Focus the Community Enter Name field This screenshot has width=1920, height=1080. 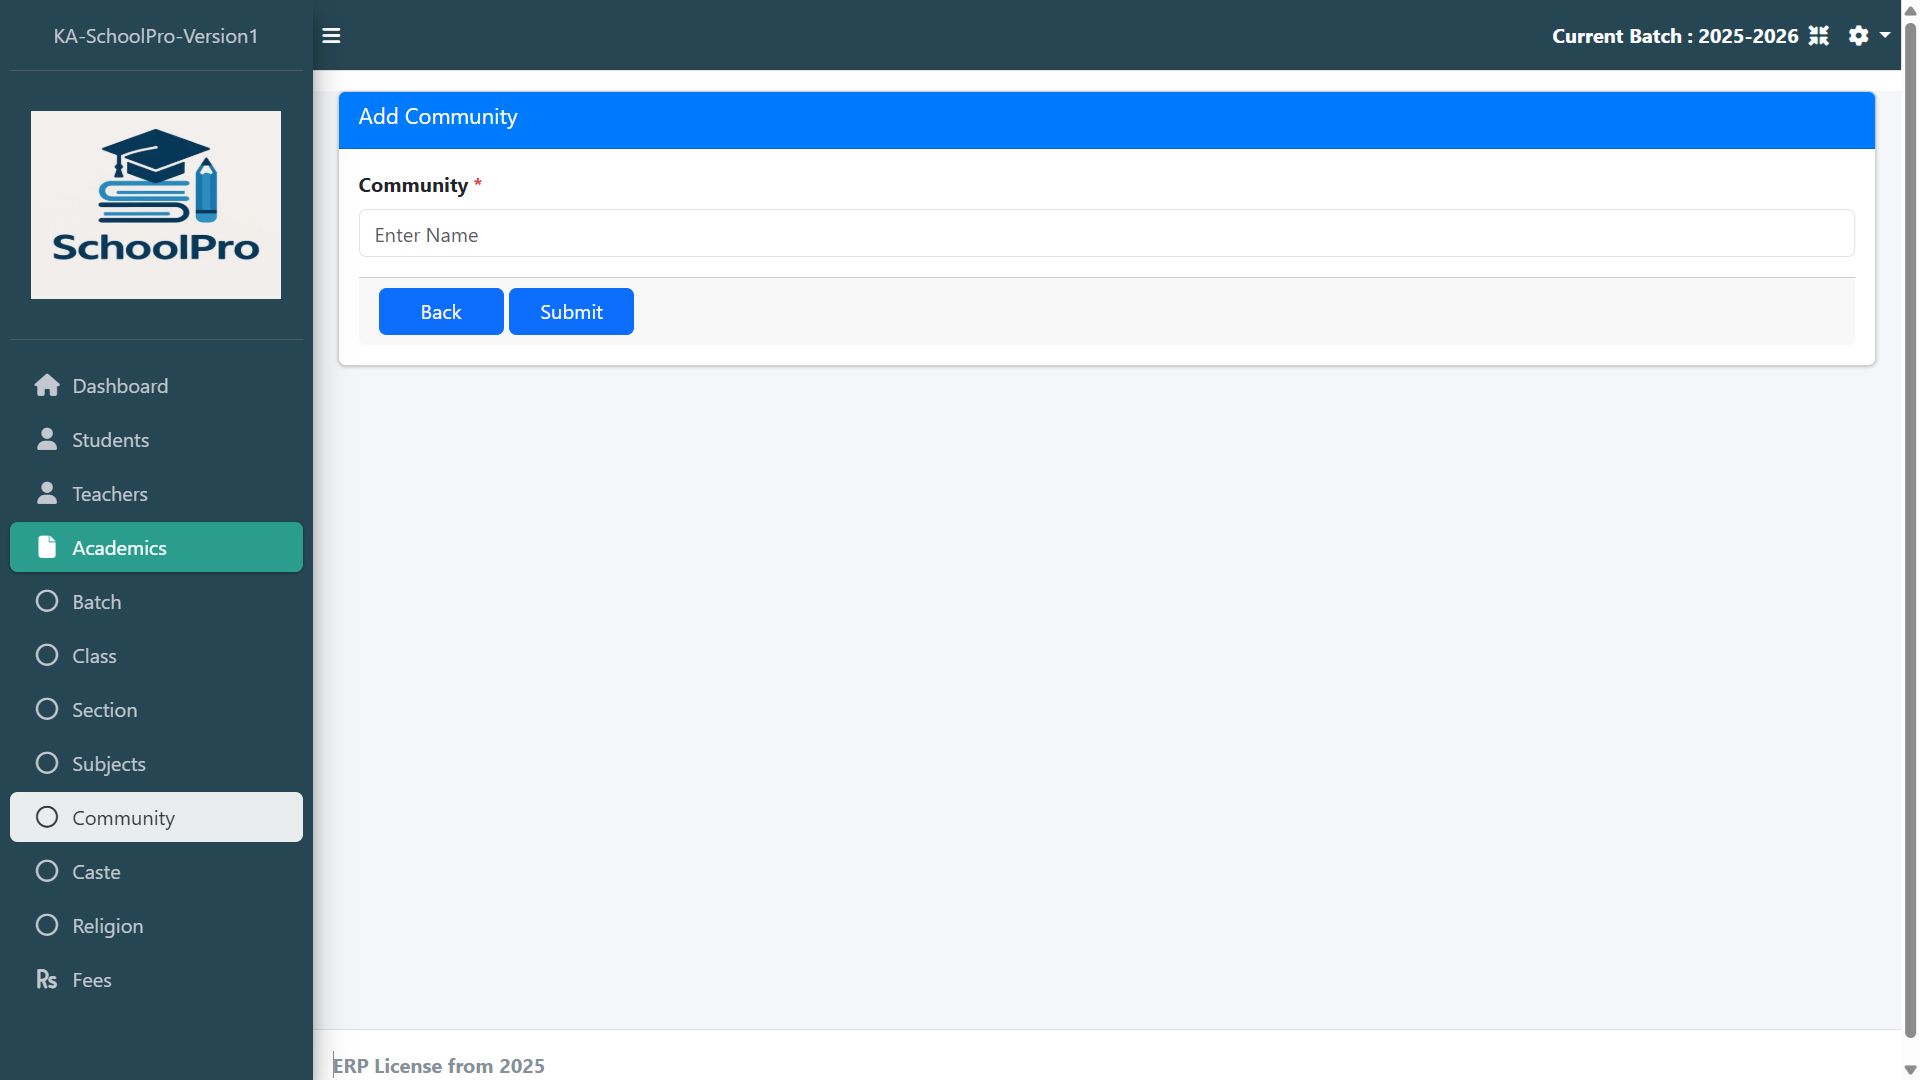[x=1106, y=234]
